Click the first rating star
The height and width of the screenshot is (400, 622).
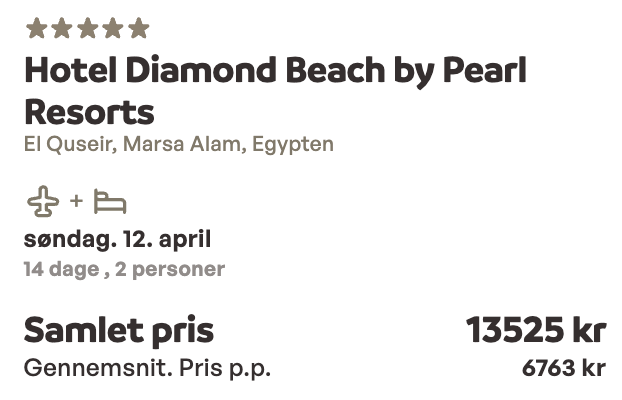[36, 28]
